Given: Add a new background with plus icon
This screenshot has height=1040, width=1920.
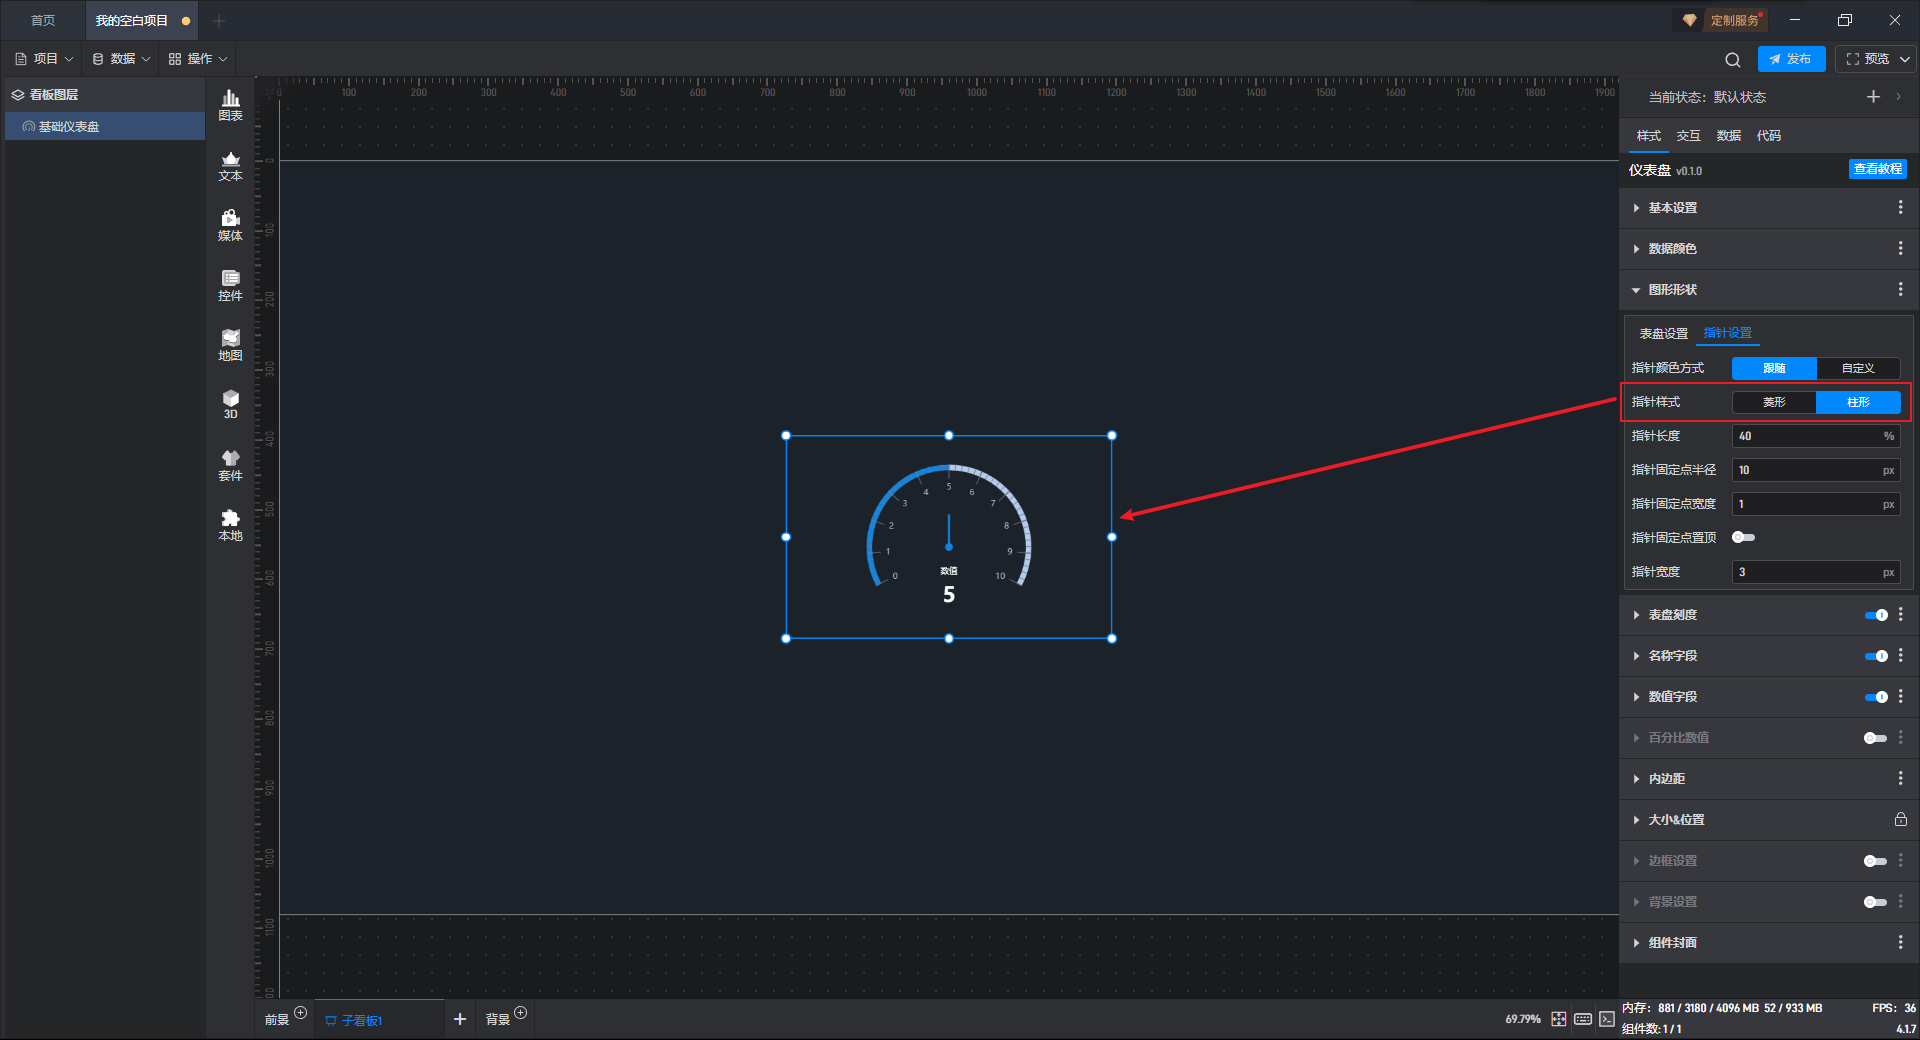Looking at the screenshot, I should pyautogui.click(x=520, y=1013).
